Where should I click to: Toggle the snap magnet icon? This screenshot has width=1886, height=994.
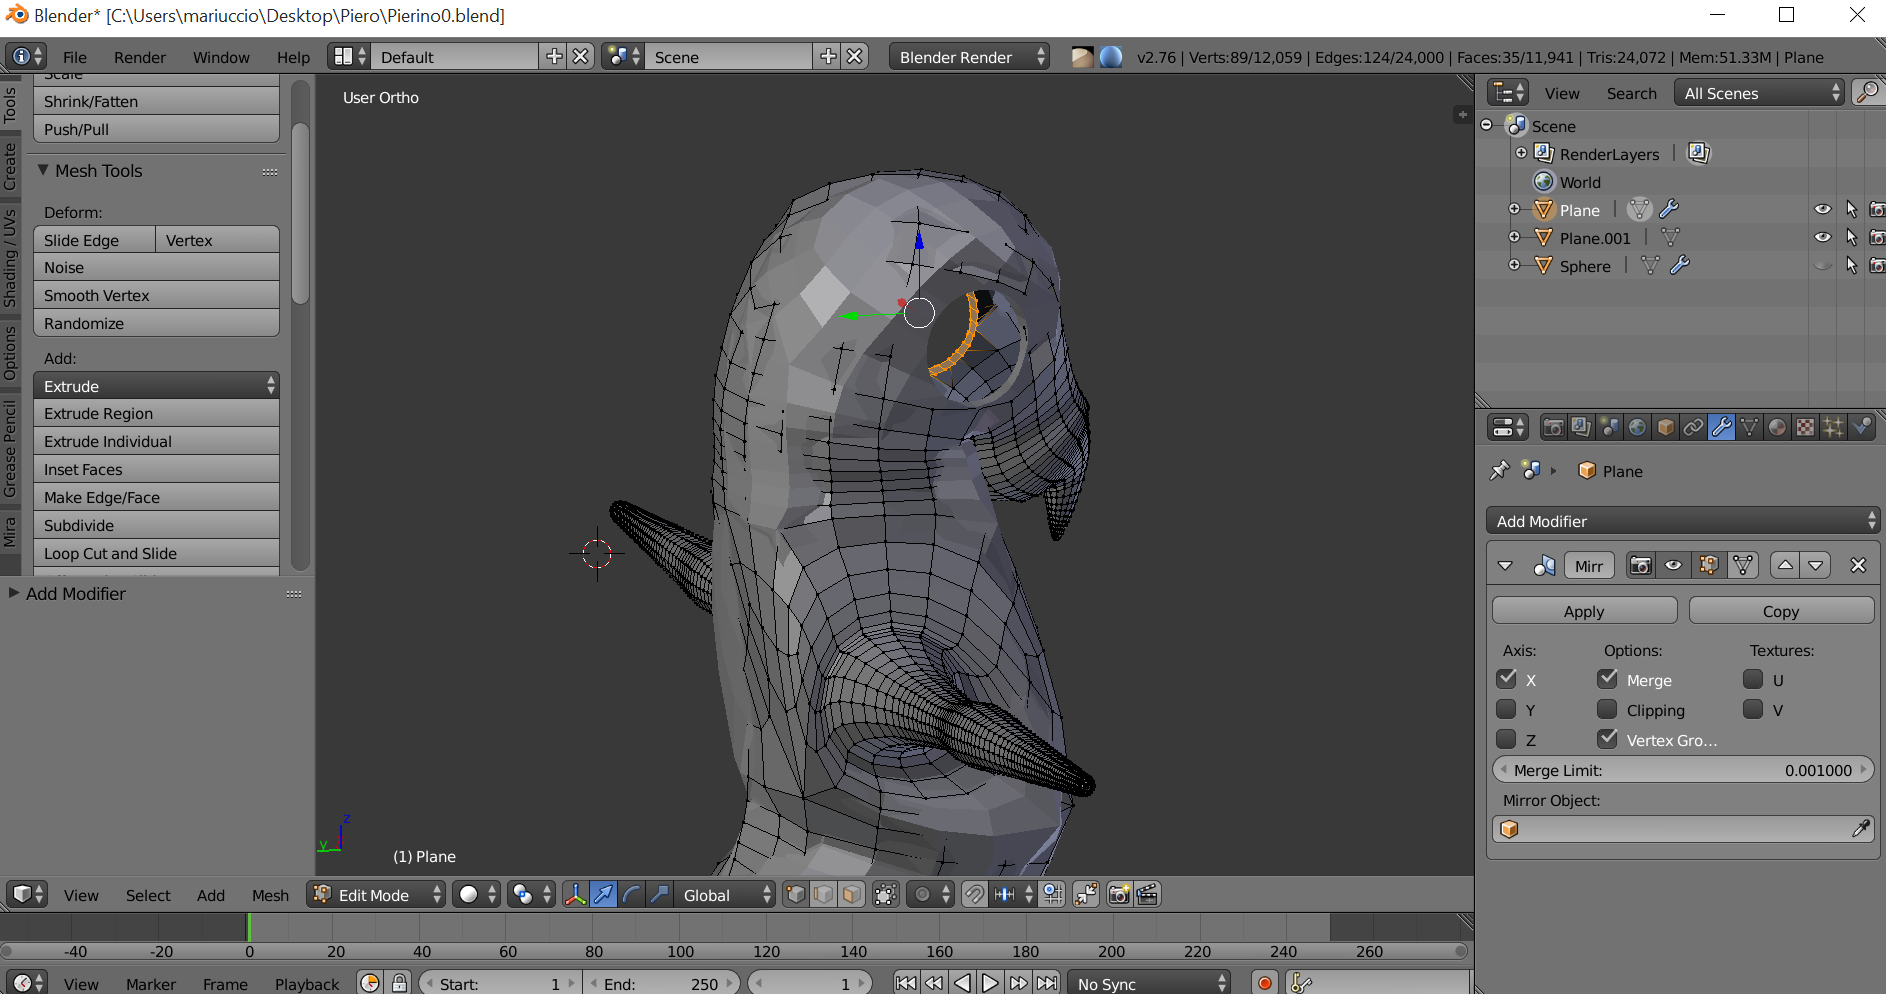974,894
